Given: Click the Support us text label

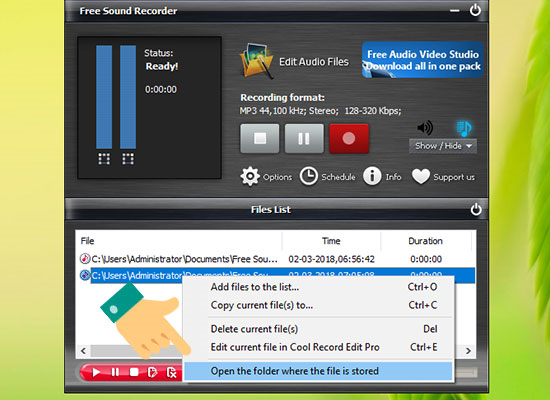Looking at the screenshot, I should pyautogui.click(x=454, y=177).
